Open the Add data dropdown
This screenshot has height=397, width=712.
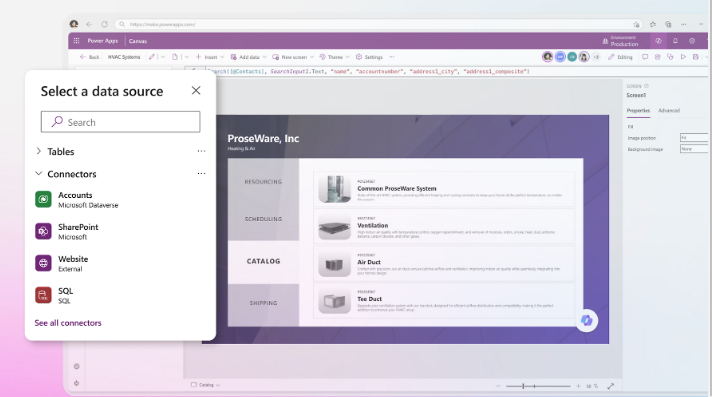248,57
